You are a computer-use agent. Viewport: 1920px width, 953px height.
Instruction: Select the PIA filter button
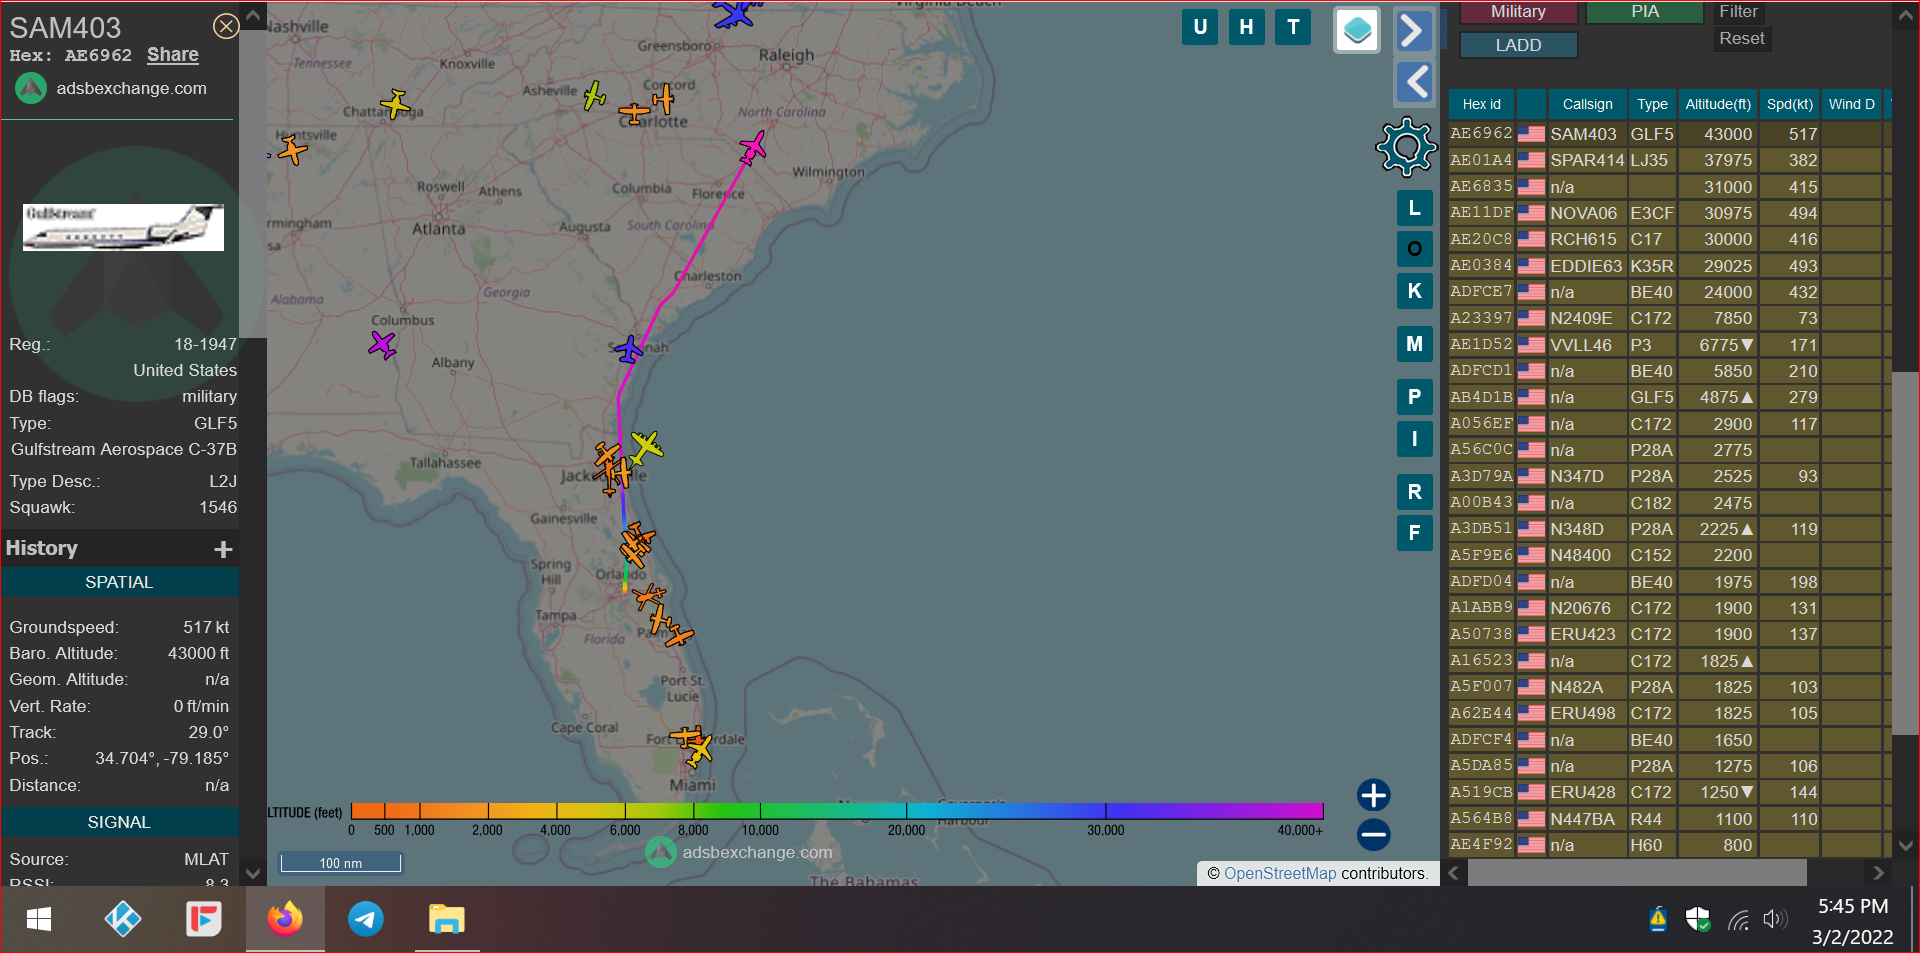(1645, 12)
